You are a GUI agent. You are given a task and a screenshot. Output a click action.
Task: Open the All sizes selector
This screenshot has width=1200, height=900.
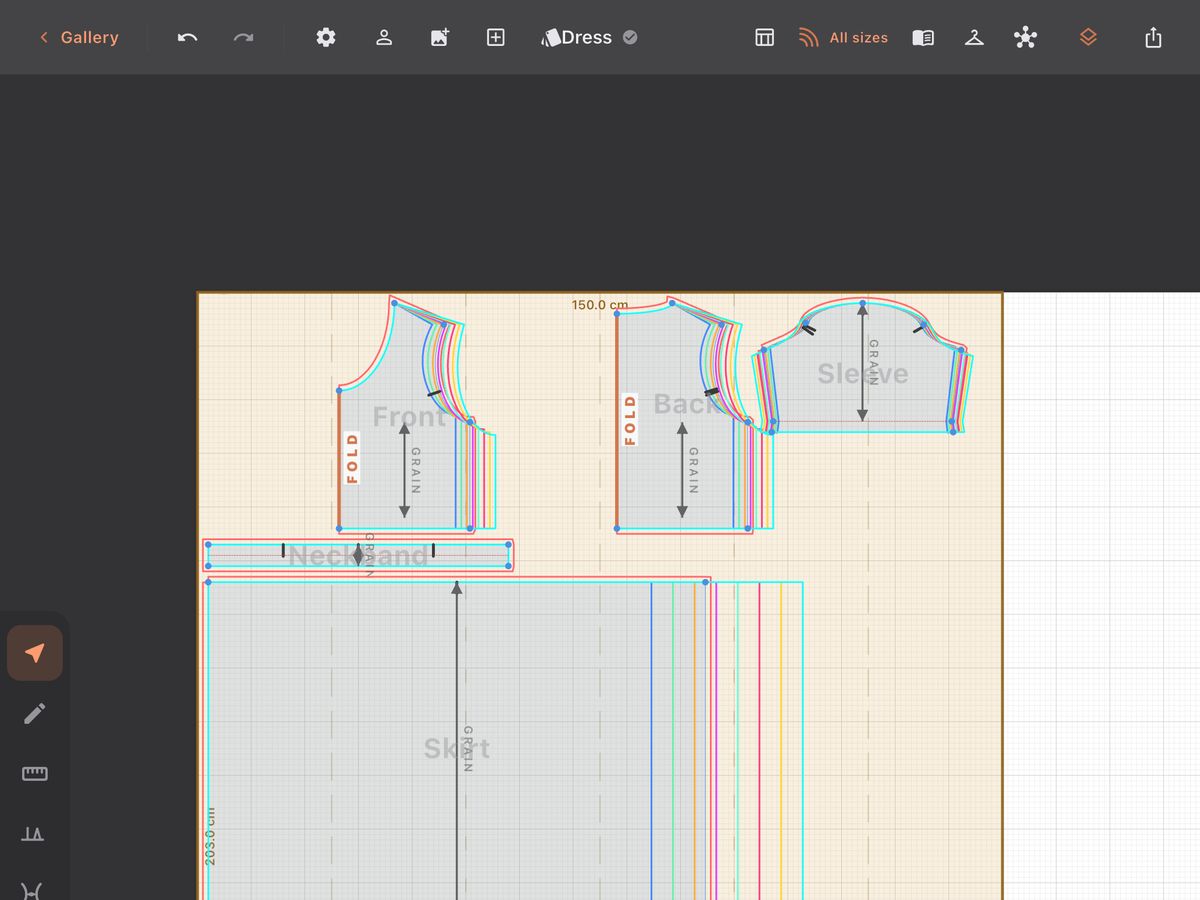tap(843, 37)
